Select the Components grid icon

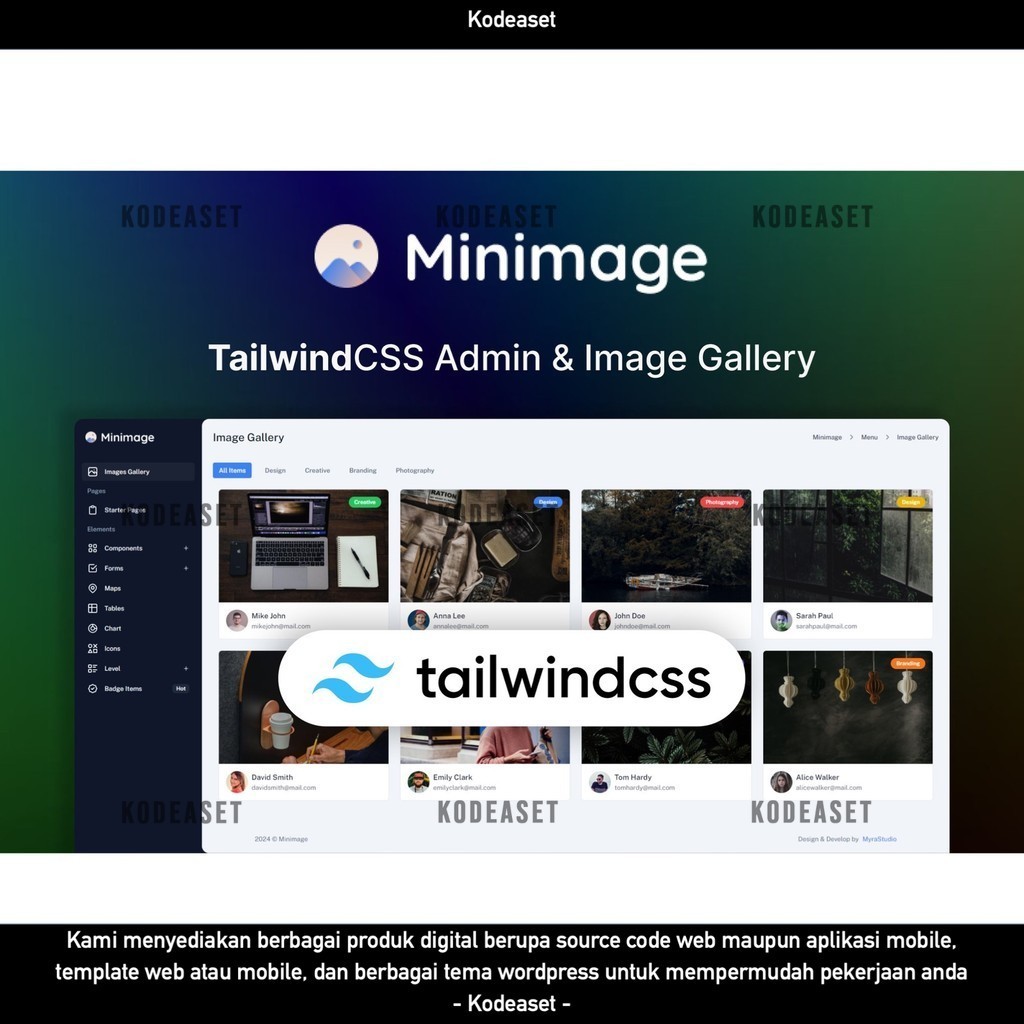tap(92, 548)
